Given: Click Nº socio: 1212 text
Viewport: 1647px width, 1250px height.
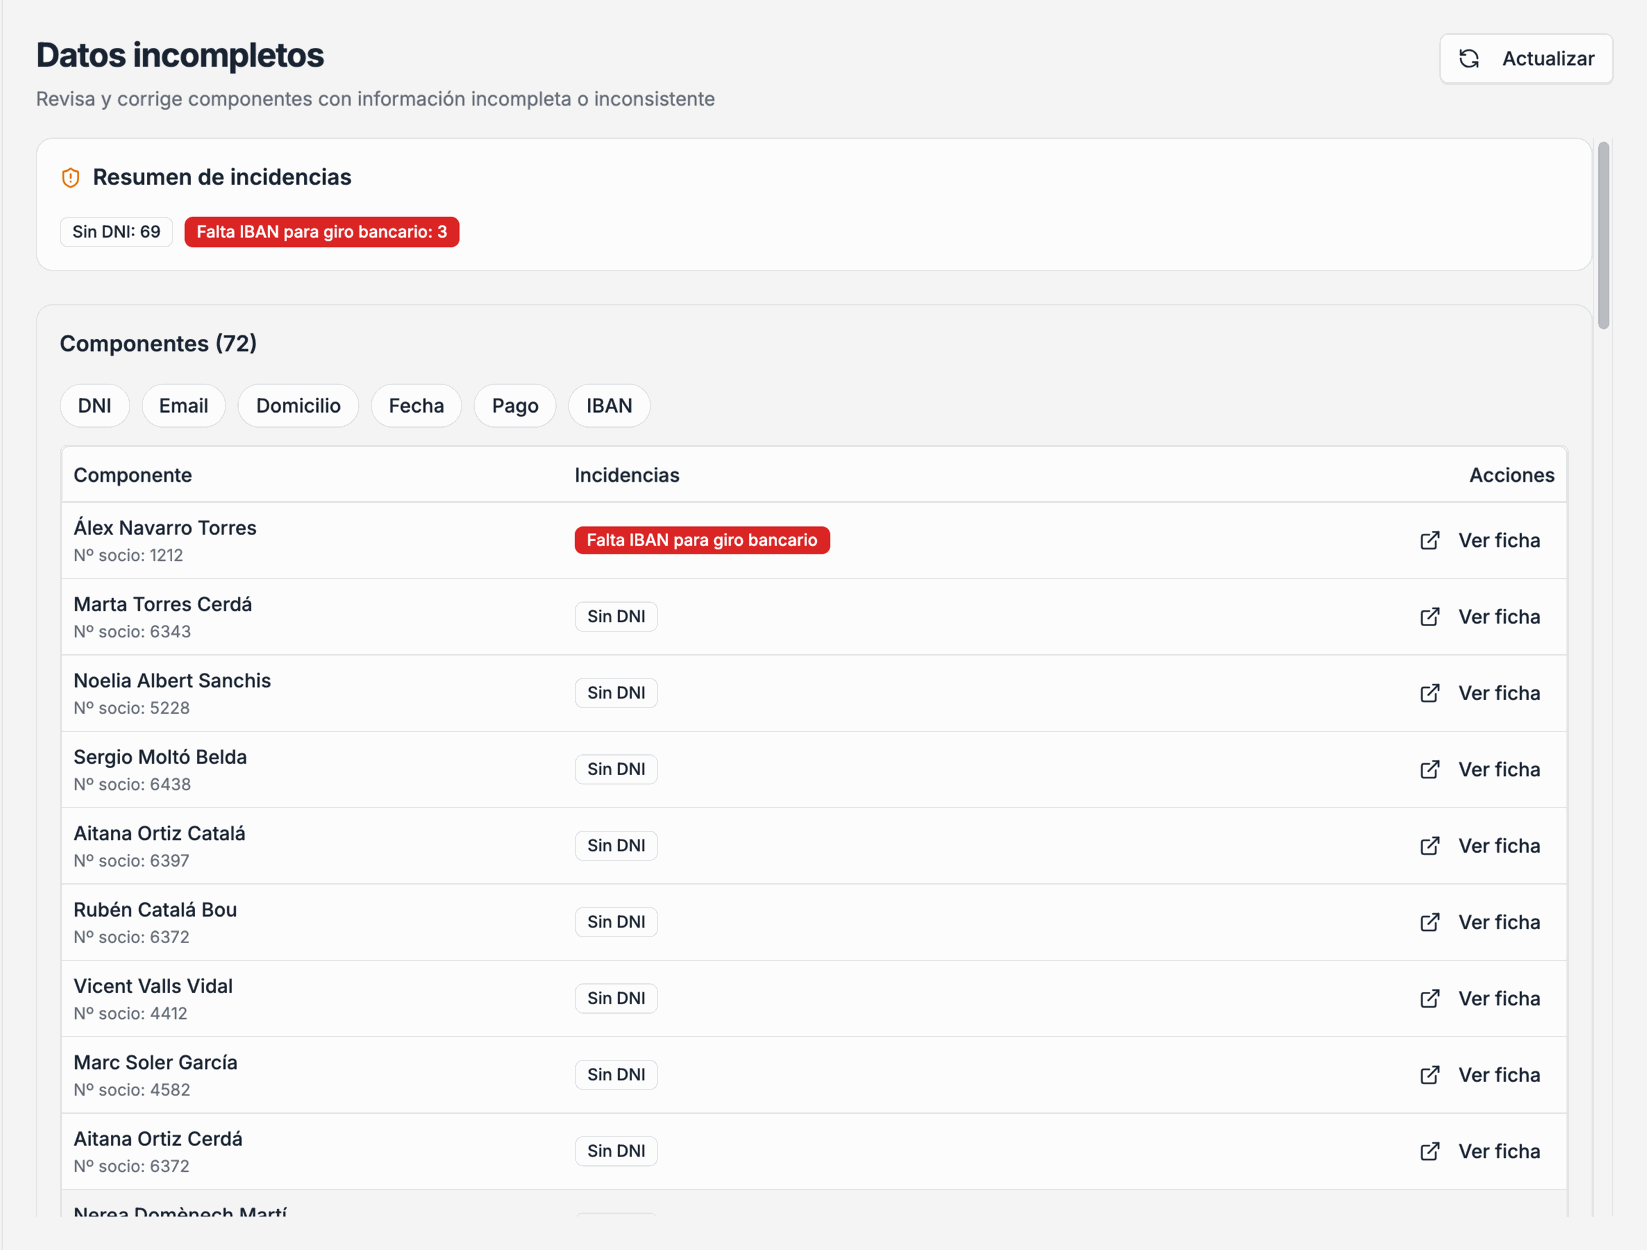Looking at the screenshot, I should (x=128, y=555).
